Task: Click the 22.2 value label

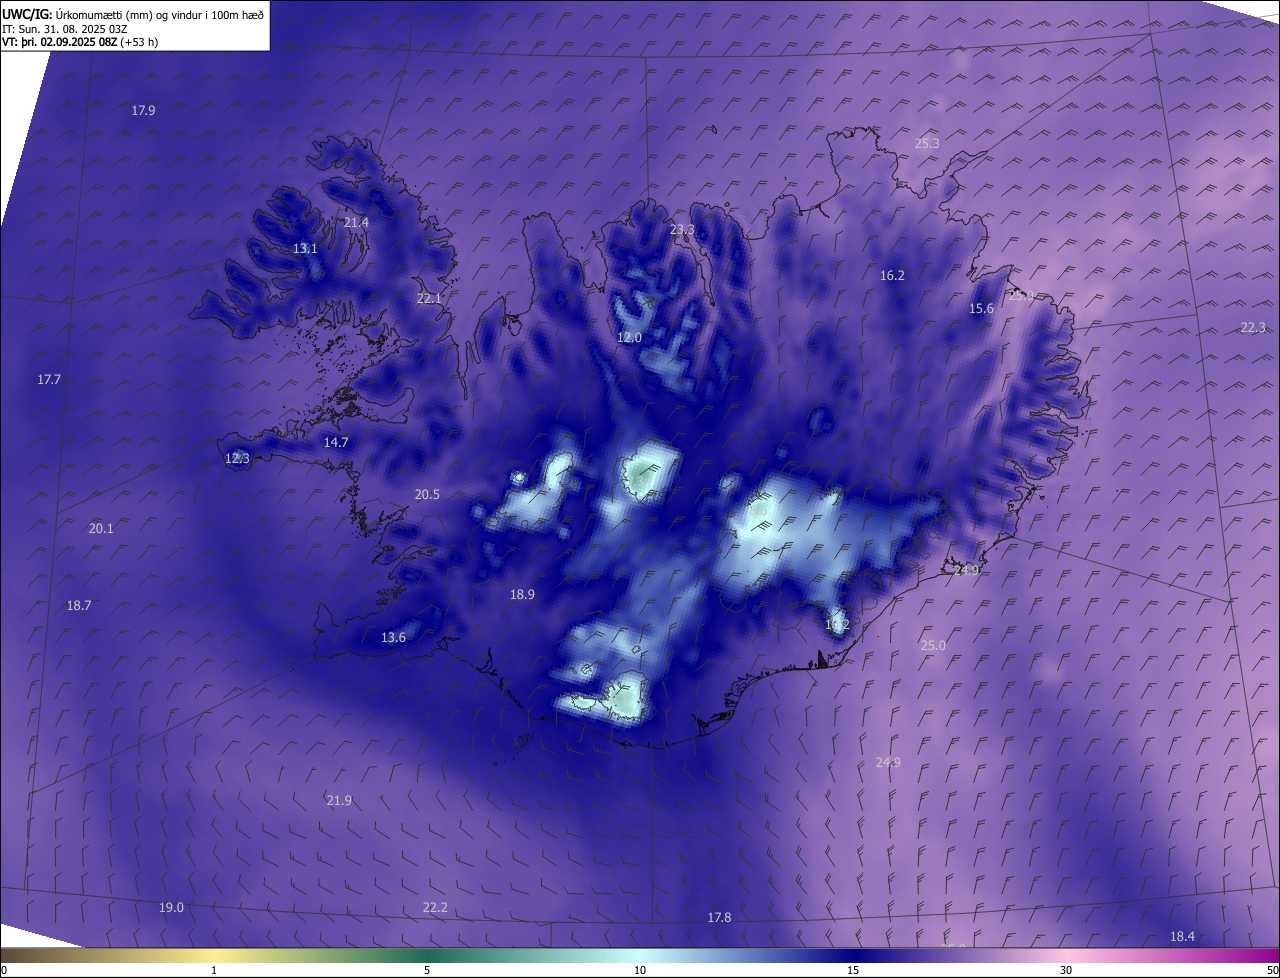Action: pyautogui.click(x=435, y=907)
